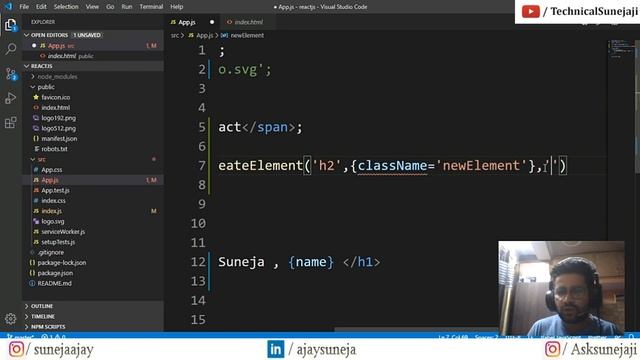Open logo192.png file
The height and width of the screenshot is (360, 640).
(58, 118)
